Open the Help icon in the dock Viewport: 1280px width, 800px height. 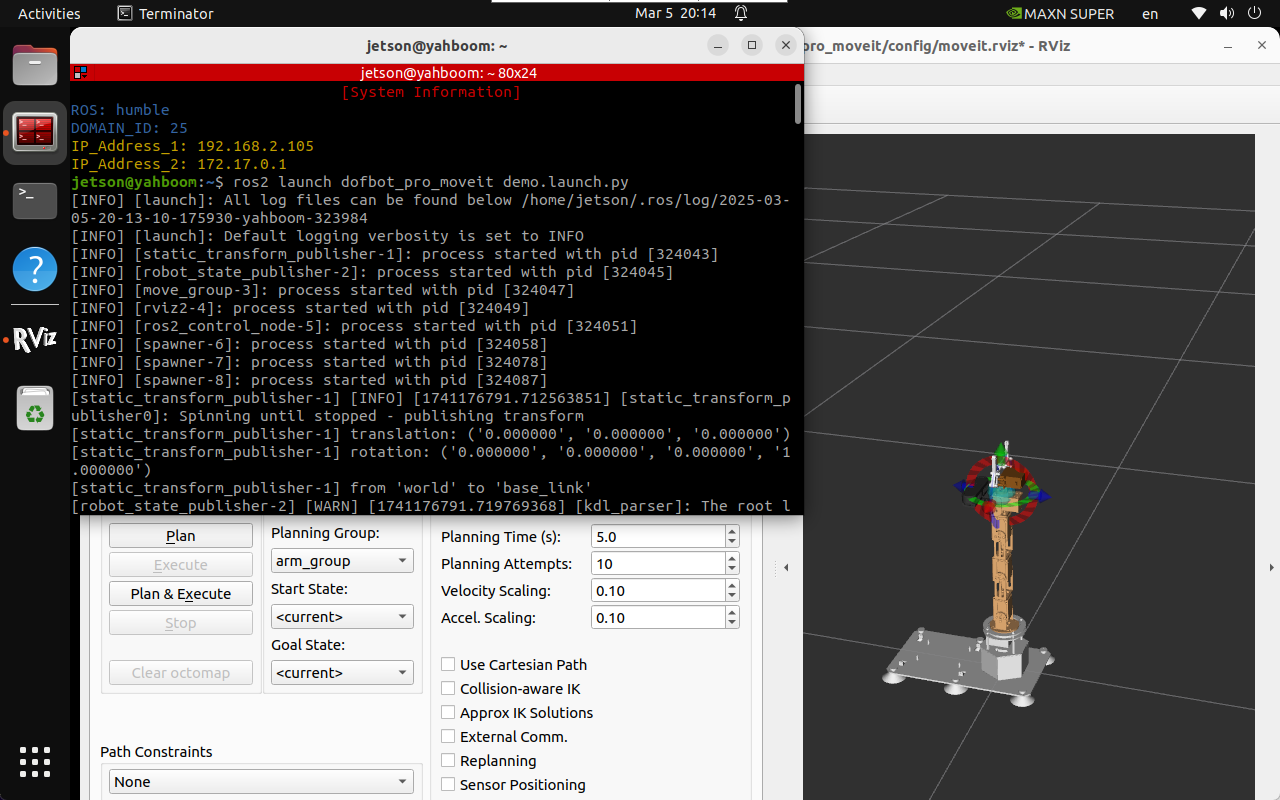click(35, 270)
